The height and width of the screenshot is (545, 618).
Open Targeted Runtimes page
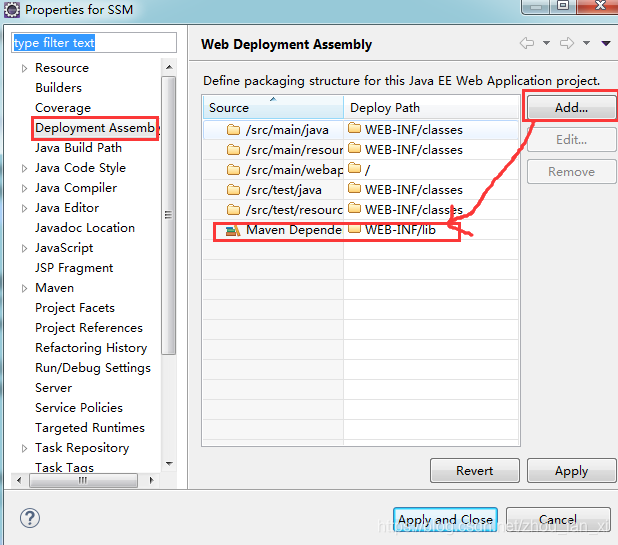point(90,428)
